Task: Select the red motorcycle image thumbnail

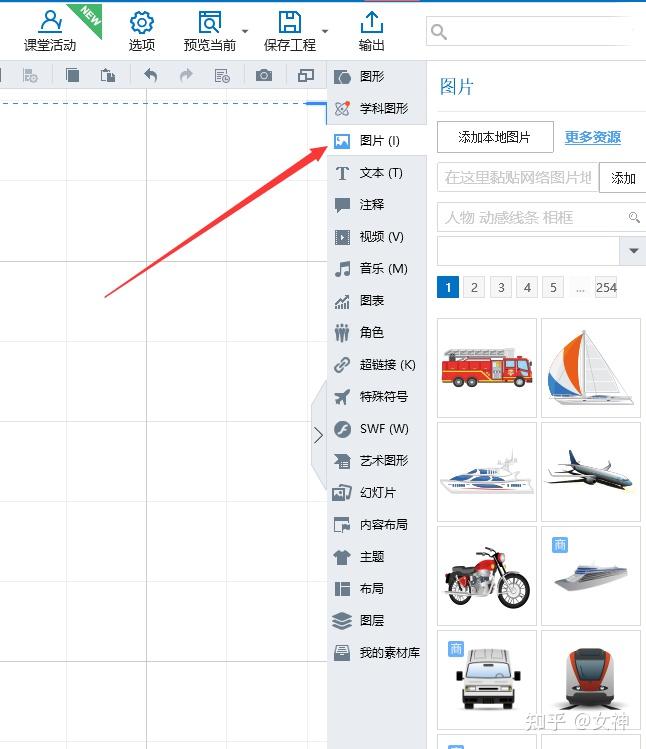Action: coord(487,576)
